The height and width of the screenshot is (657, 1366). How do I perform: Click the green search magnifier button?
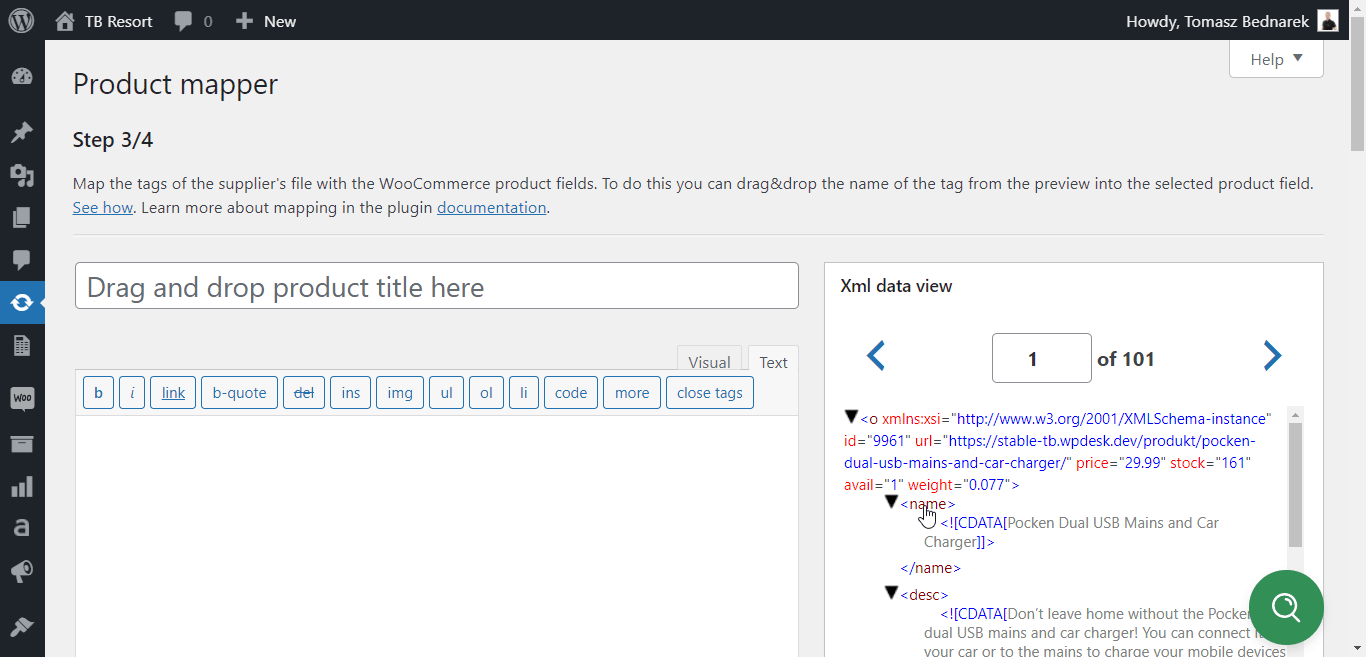tap(1285, 607)
